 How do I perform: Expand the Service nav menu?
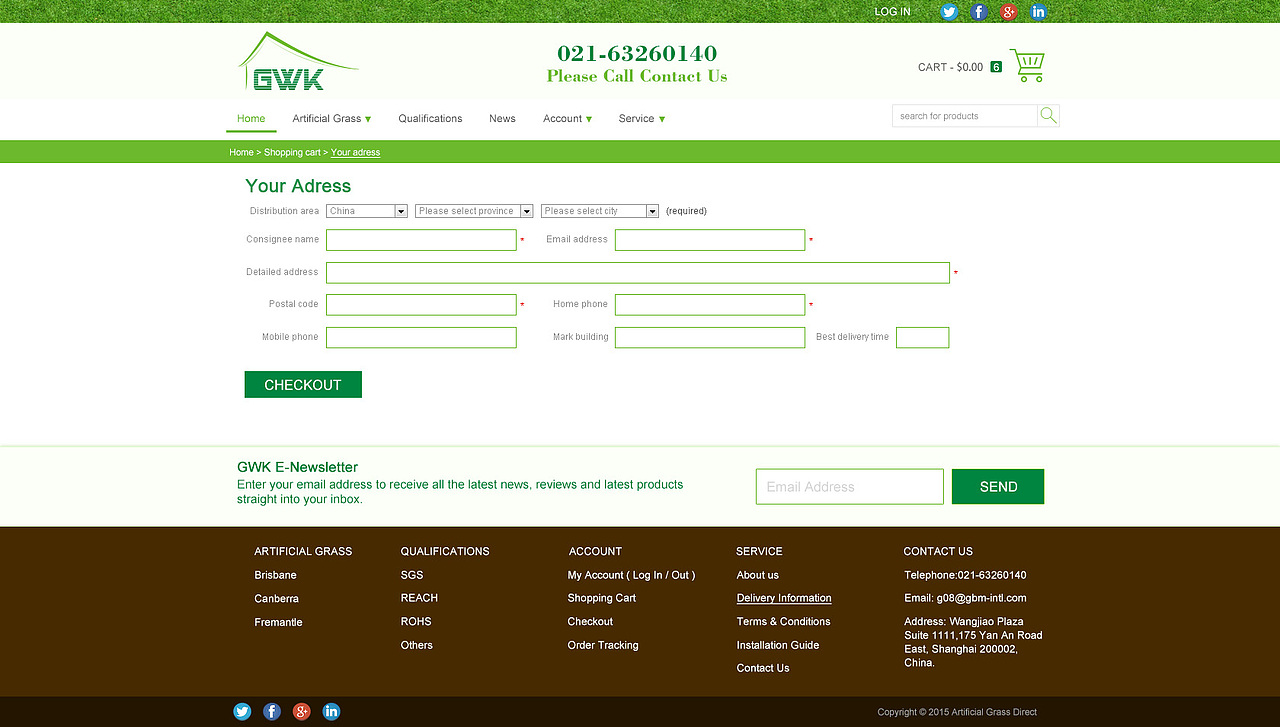642,119
